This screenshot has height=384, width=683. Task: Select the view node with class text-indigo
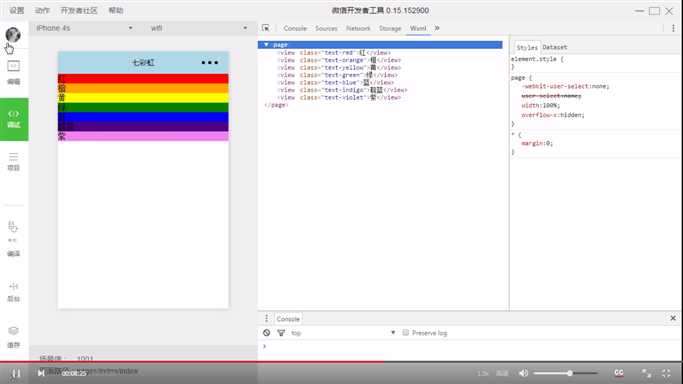pos(342,90)
